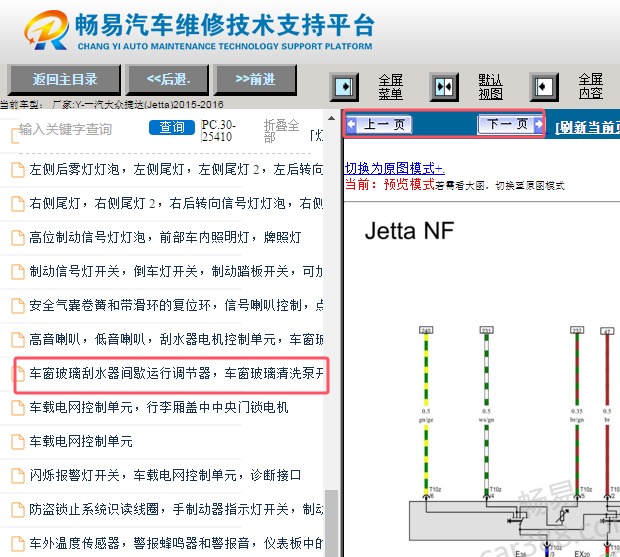Click the full-screen content arrow icon
The height and width of the screenshot is (557, 620).
click(x=544, y=87)
